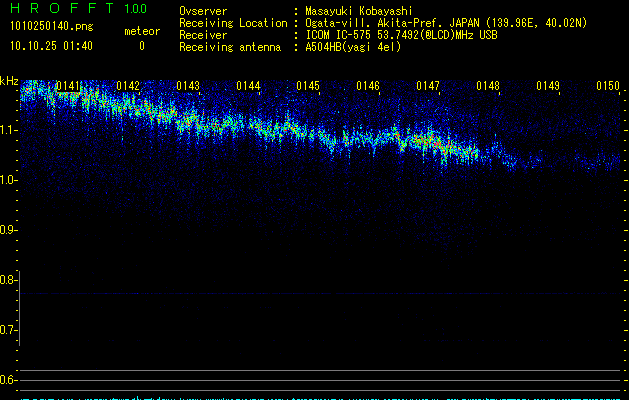629x400 pixels.
Task: Click the Ovserver label
Action: point(203,11)
